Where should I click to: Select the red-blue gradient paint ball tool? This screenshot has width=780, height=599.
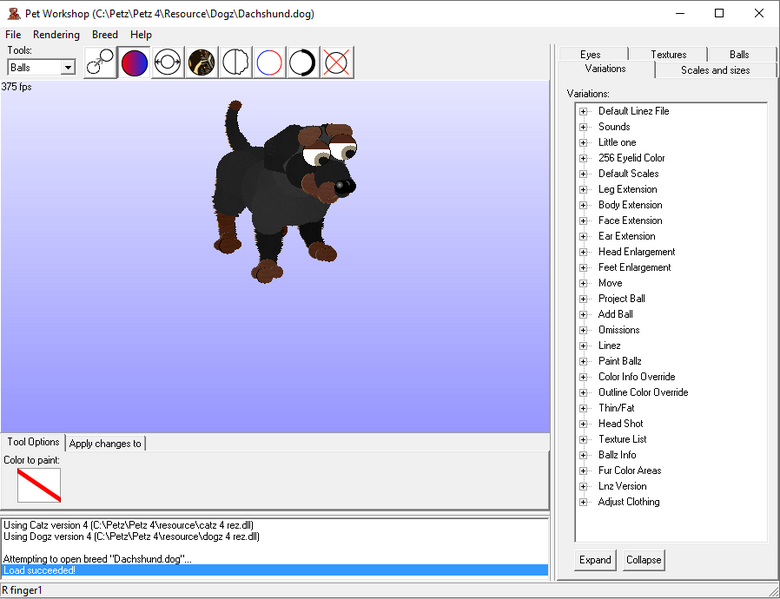click(x=134, y=63)
